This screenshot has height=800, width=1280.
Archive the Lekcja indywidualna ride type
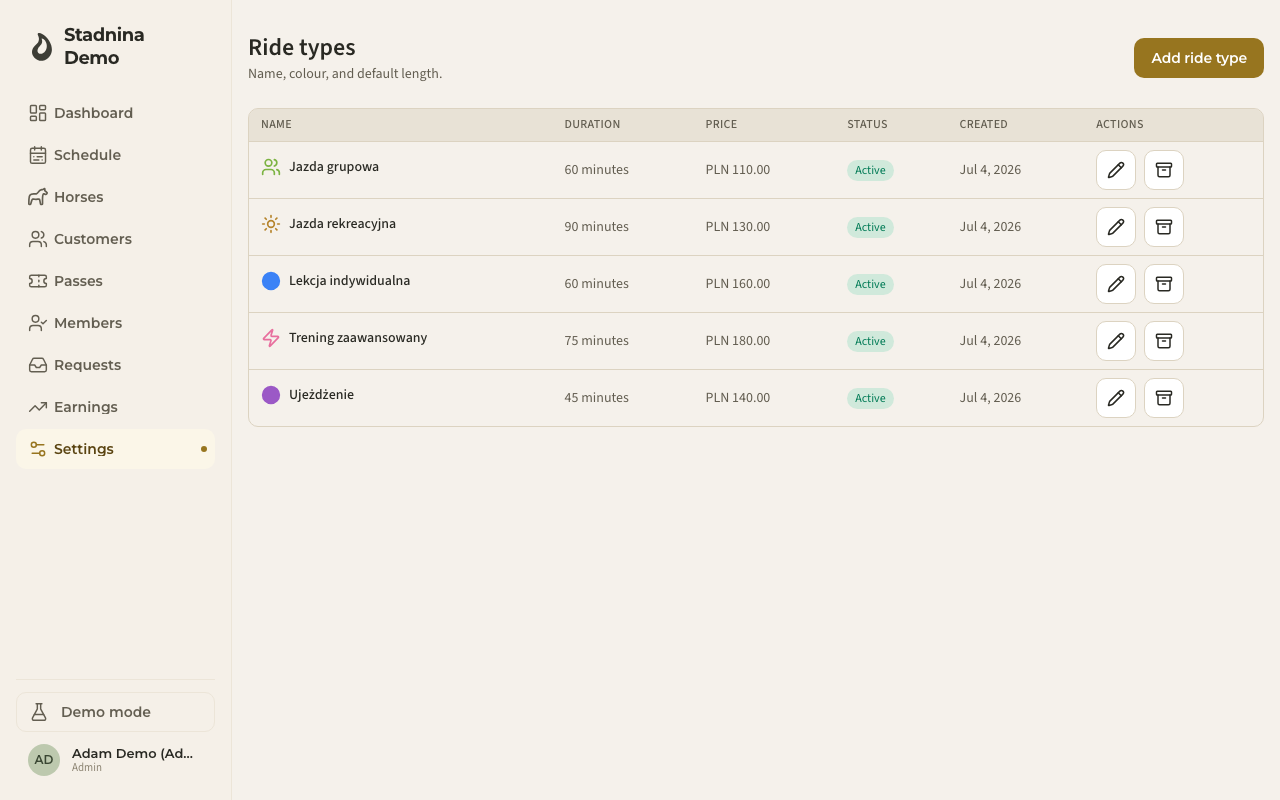coord(1164,284)
